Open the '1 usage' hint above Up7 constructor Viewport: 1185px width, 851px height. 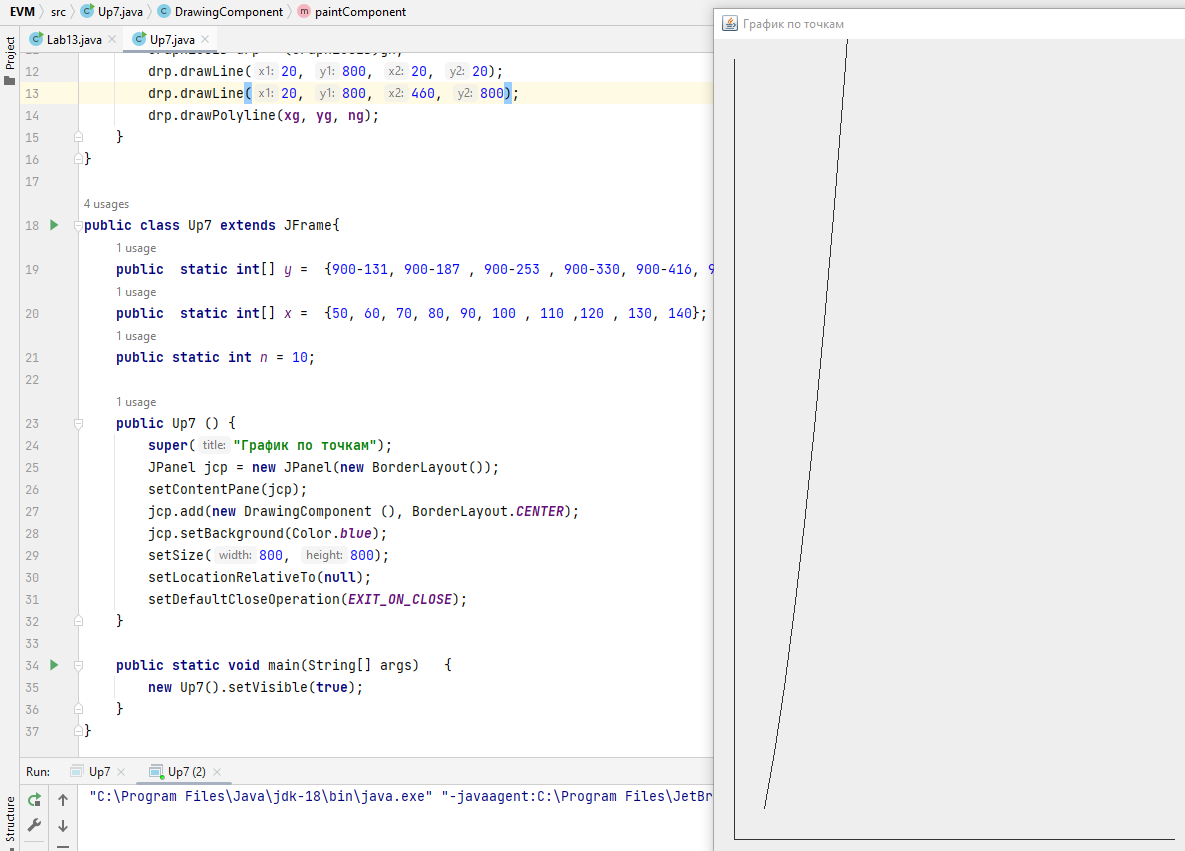click(136, 402)
